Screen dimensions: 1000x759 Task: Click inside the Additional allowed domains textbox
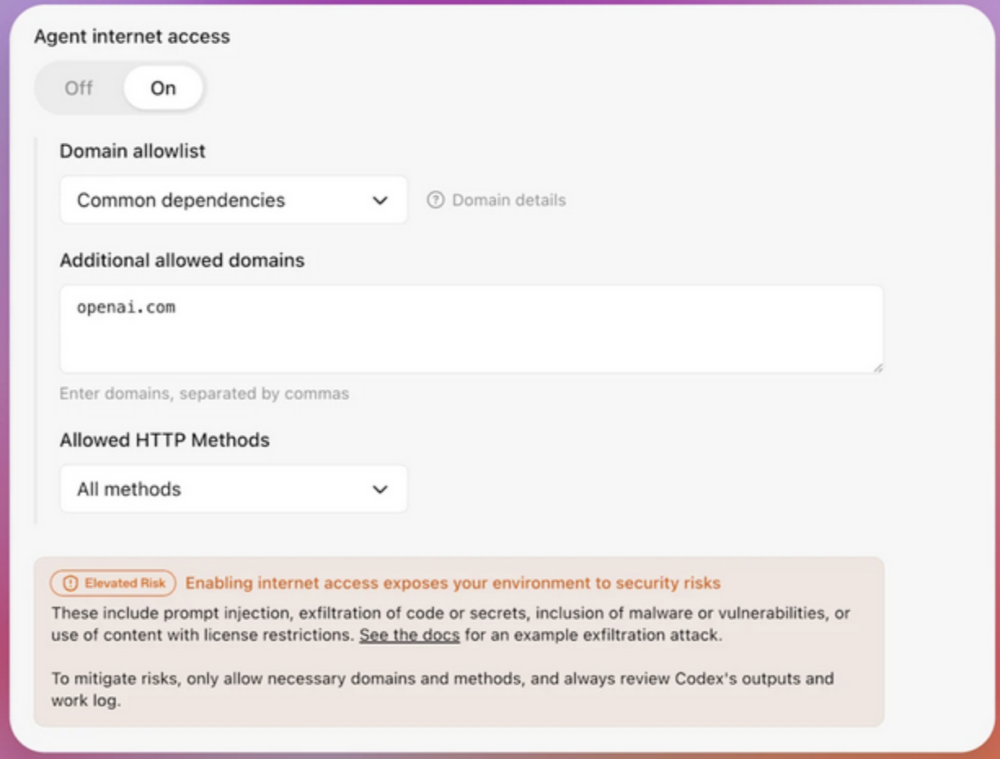click(x=470, y=340)
